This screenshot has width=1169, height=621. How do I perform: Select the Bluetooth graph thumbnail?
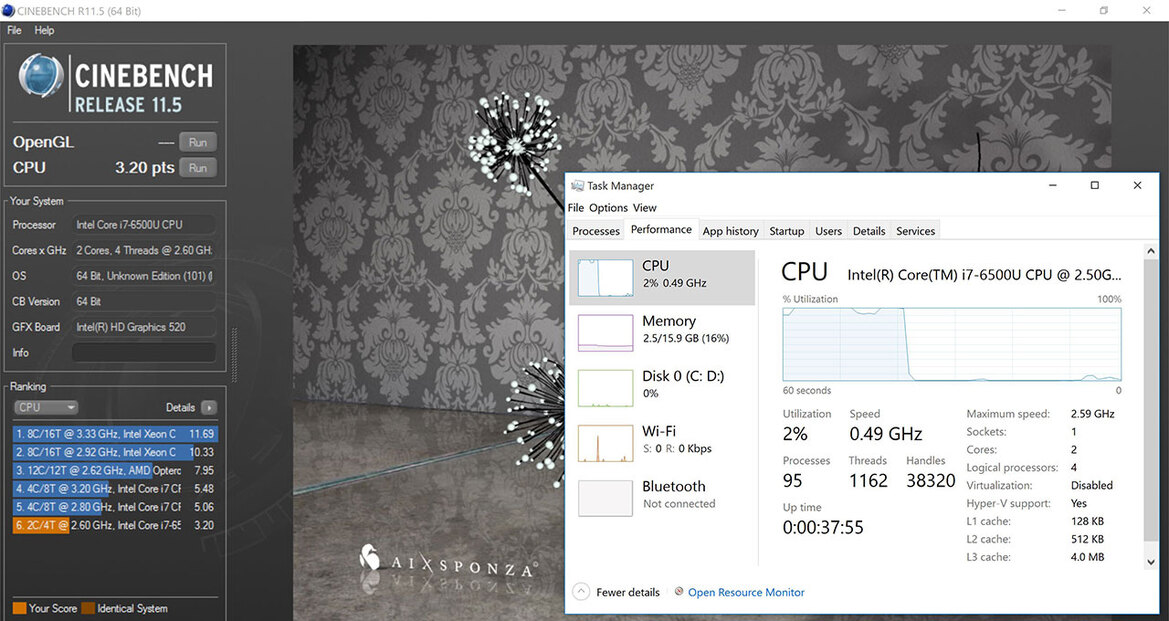pyautogui.click(x=605, y=498)
